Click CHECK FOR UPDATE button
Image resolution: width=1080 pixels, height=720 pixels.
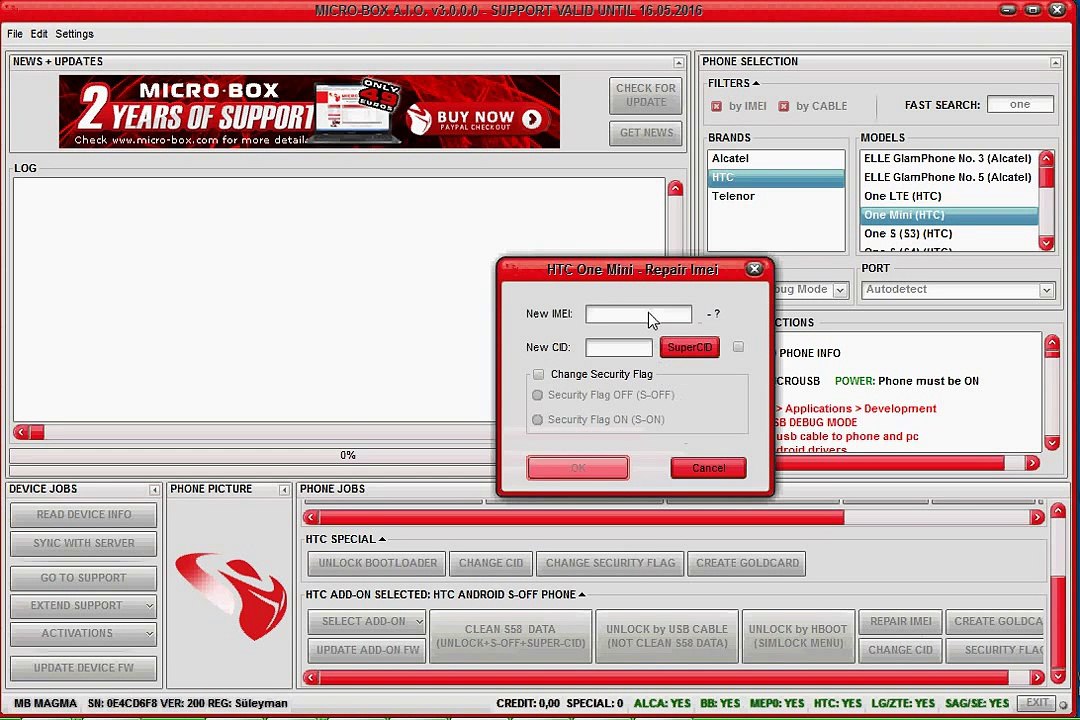[645, 95]
